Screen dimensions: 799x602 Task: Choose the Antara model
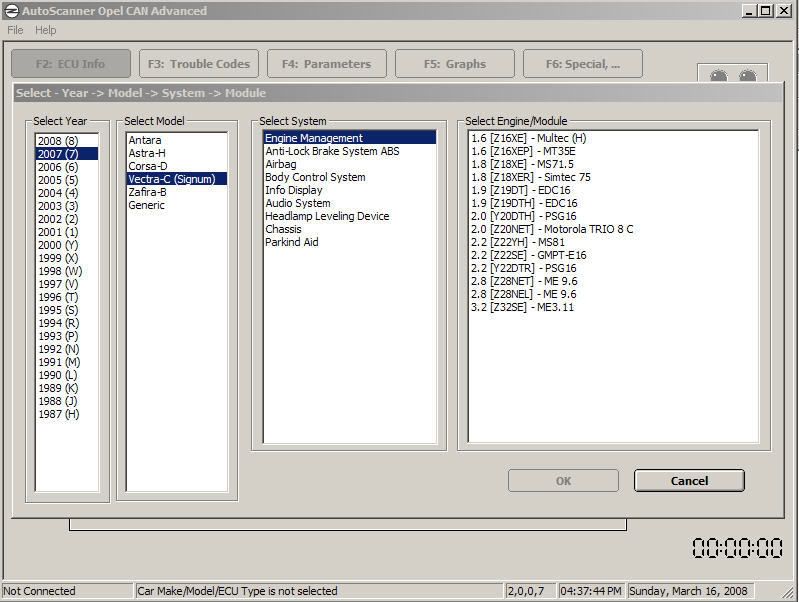[x=177, y=140]
